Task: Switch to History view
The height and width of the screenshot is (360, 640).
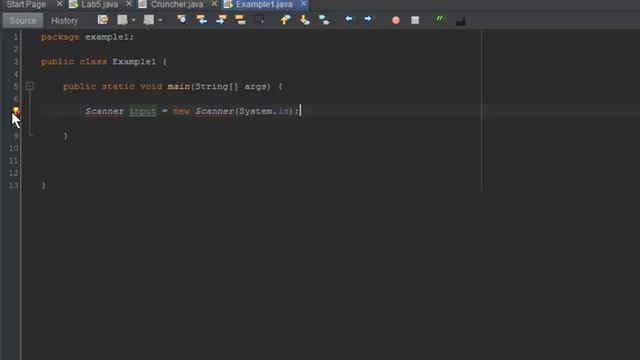Action: (x=64, y=20)
